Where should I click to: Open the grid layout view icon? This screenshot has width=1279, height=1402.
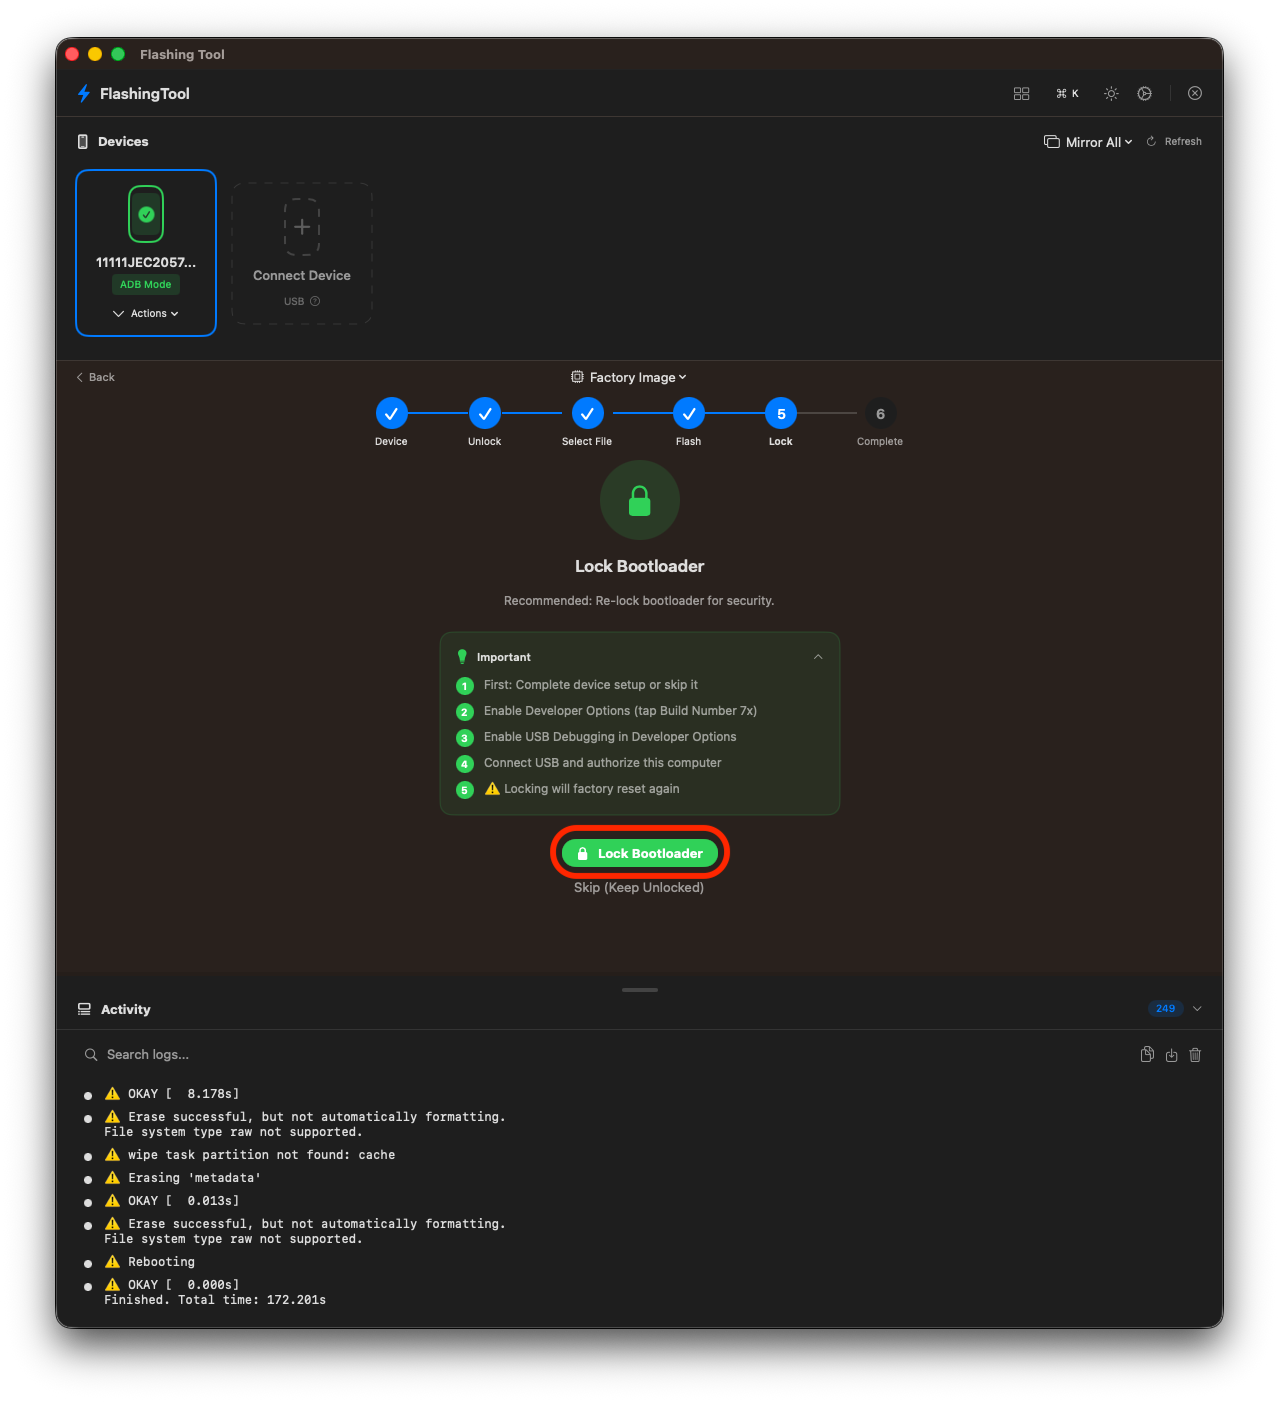pyautogui.click(x=1021, y=93)
